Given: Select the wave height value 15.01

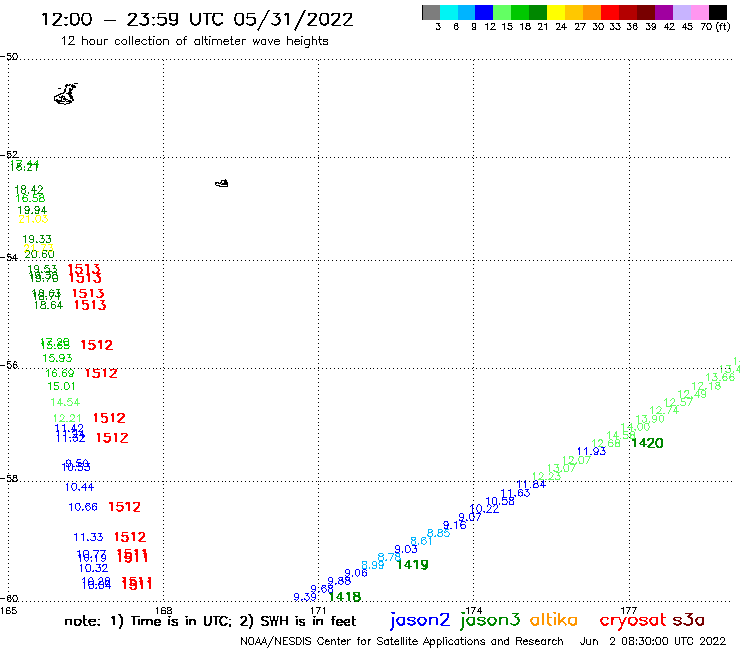Looking at the screenshot, I should 61,386.
